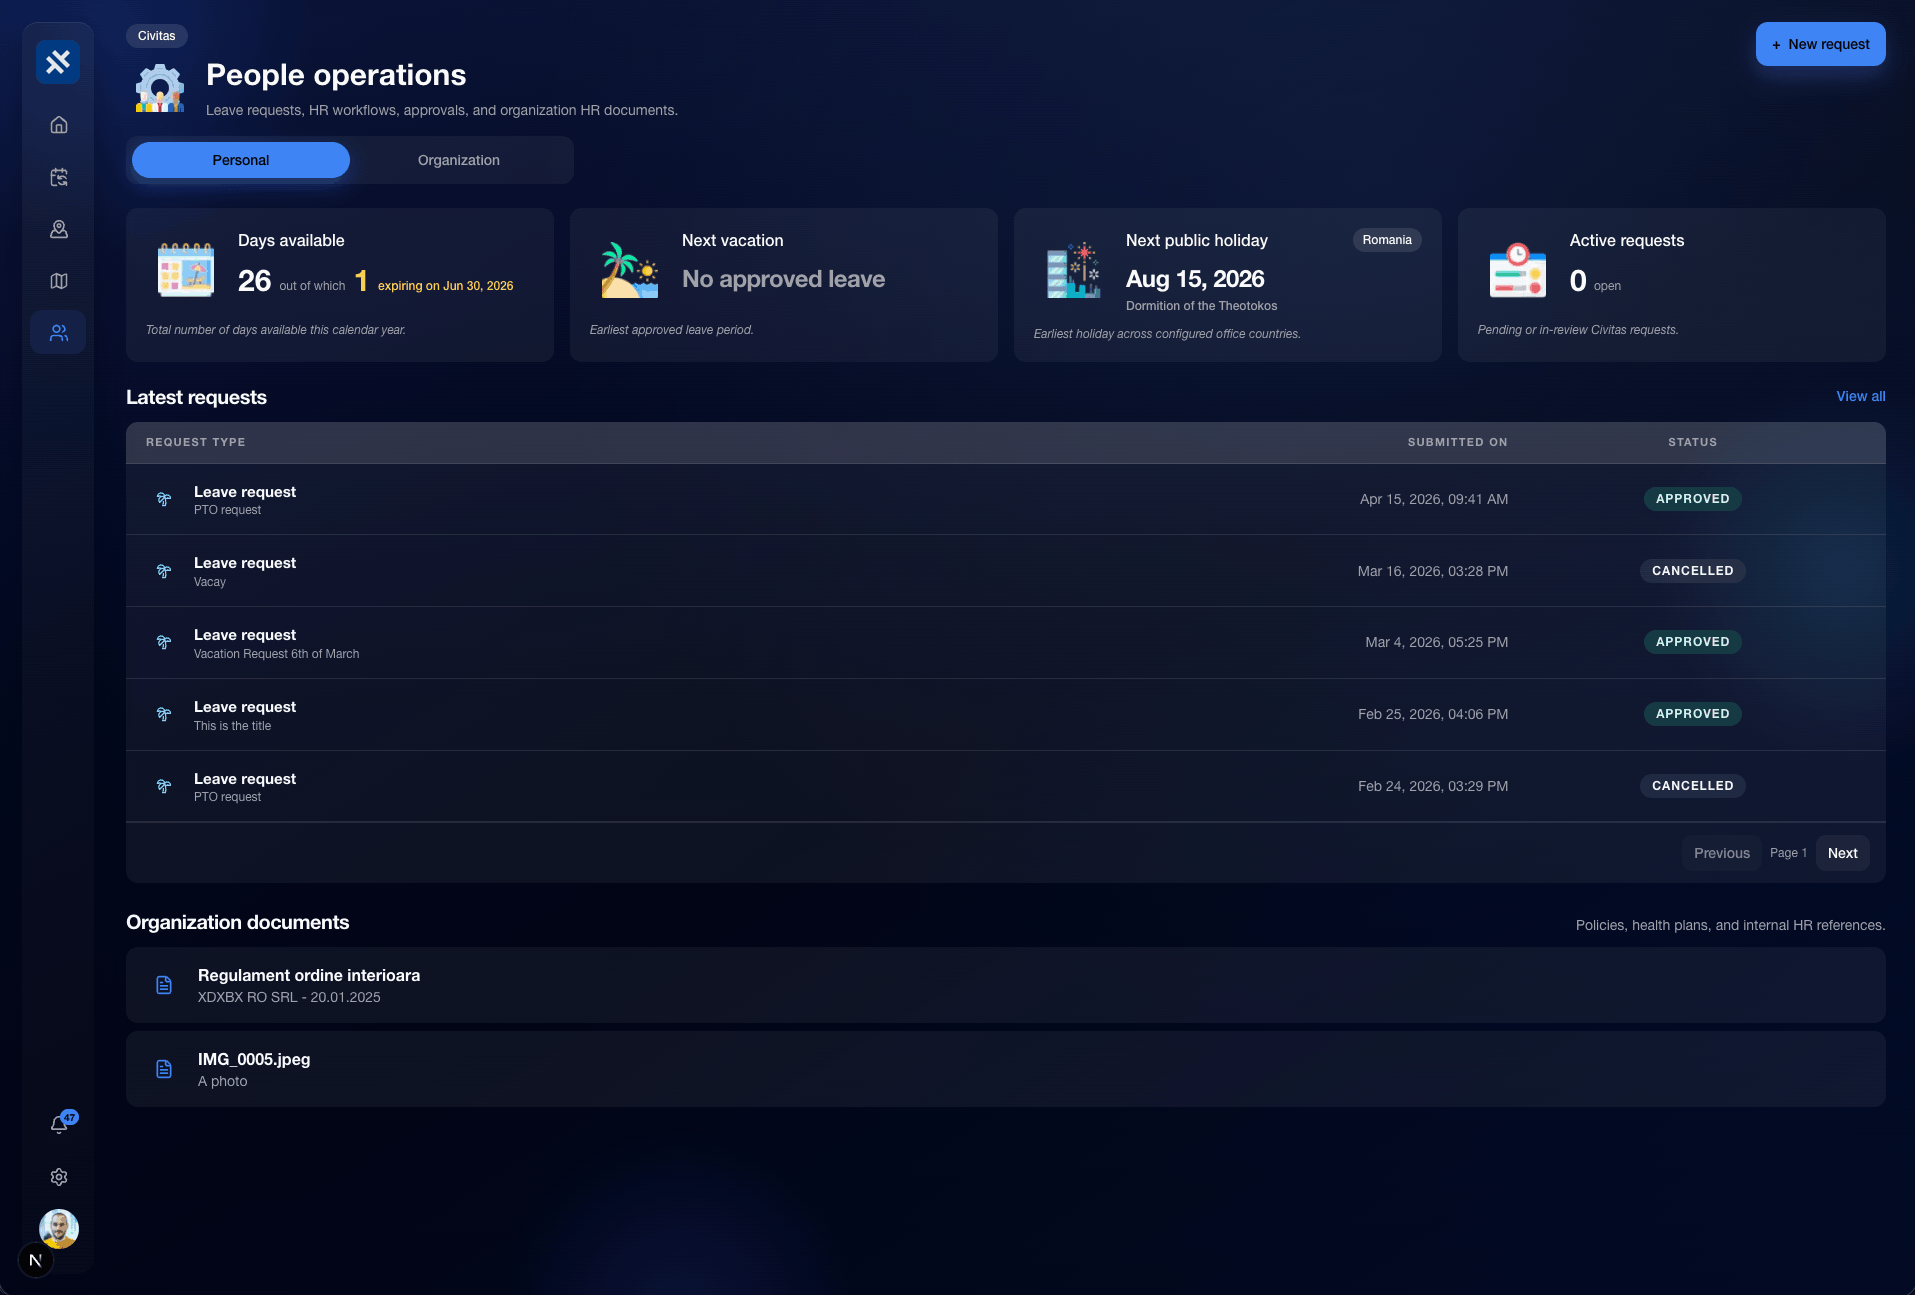Open the Feb 24 PTO request row
1915x1295 pixels.
[1006, 787]
